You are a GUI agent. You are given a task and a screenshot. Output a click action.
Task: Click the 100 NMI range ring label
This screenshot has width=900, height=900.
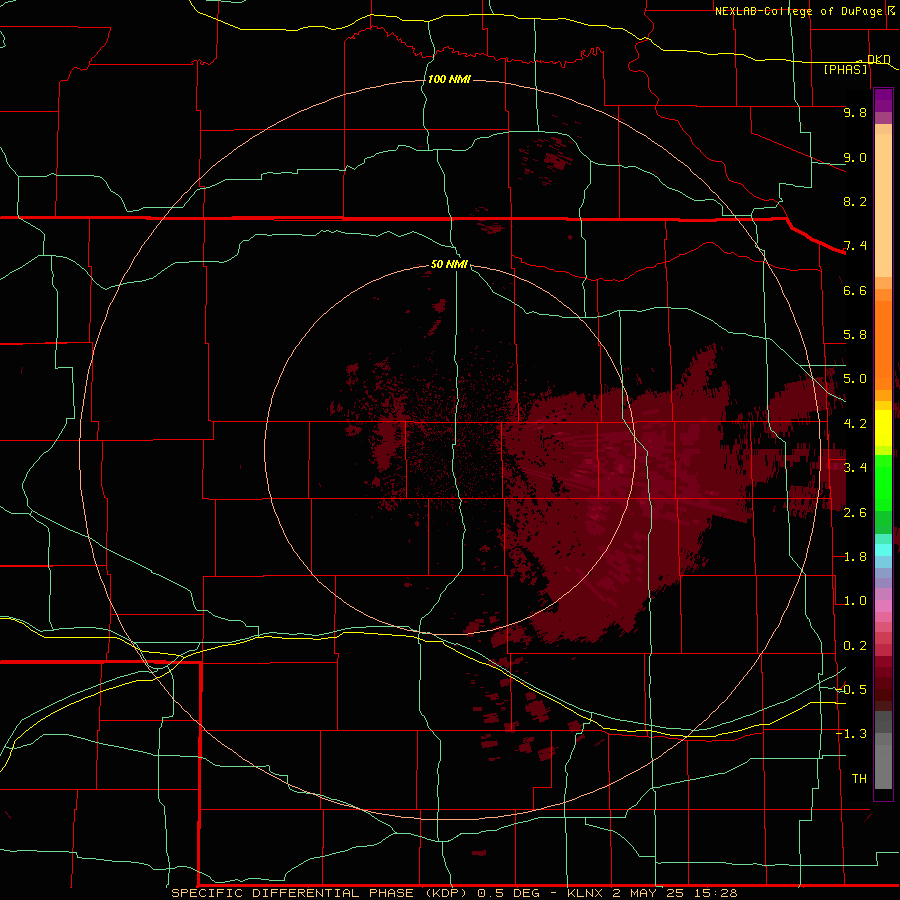pos(449,79)
